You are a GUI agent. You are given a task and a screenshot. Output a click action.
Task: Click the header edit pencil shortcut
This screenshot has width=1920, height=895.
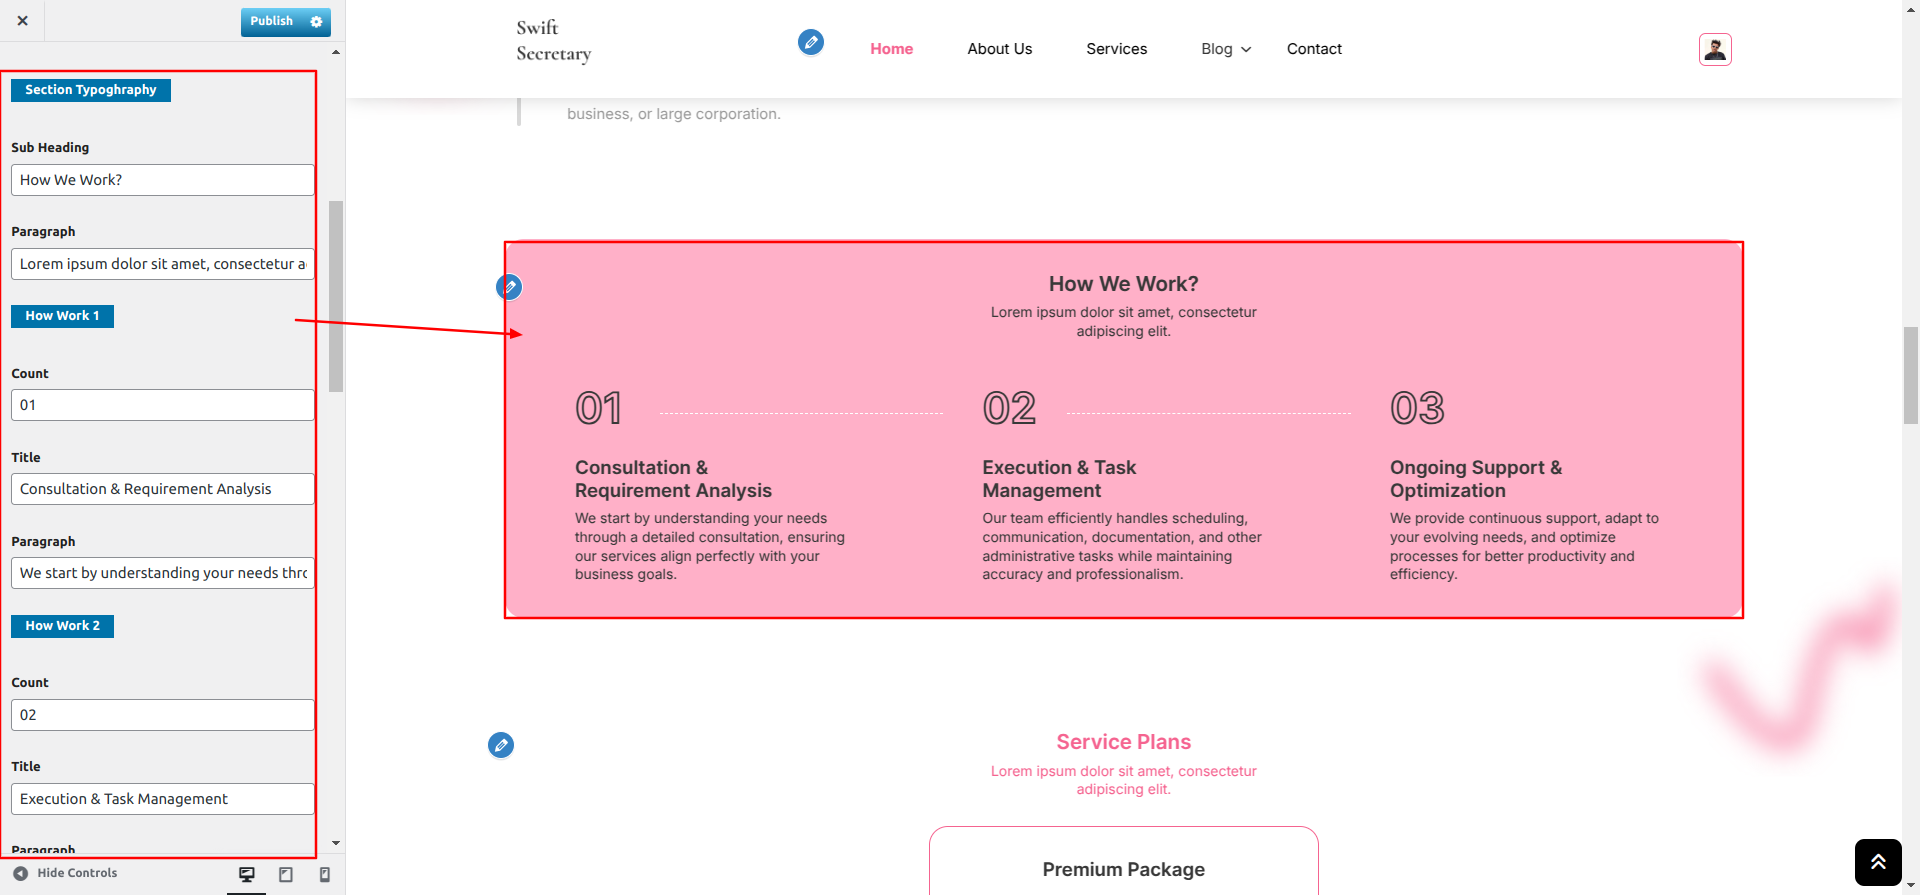[811, 42]
